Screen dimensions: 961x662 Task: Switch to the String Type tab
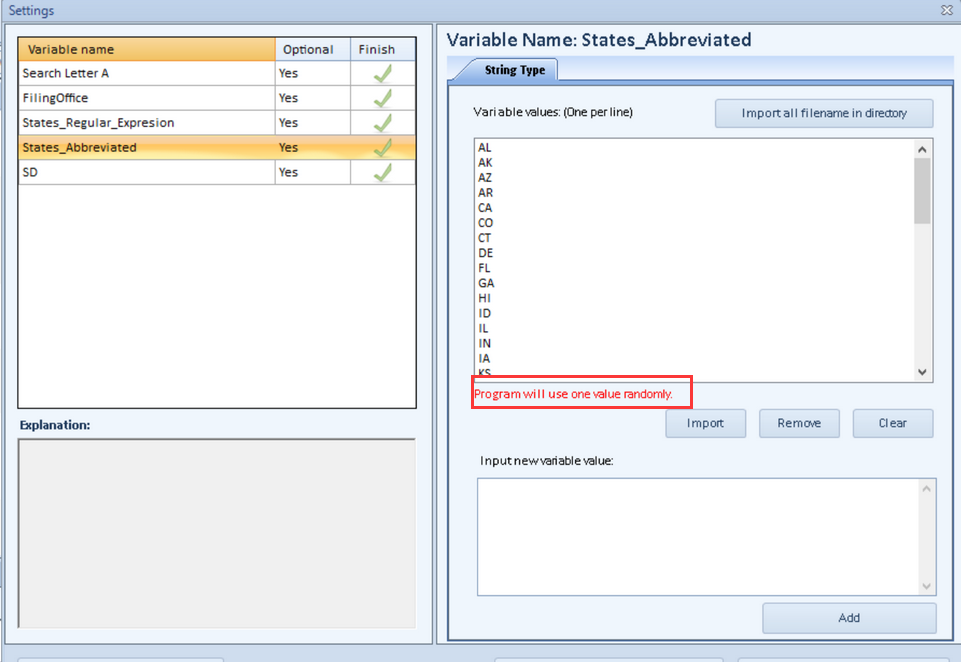click(515, 70)
